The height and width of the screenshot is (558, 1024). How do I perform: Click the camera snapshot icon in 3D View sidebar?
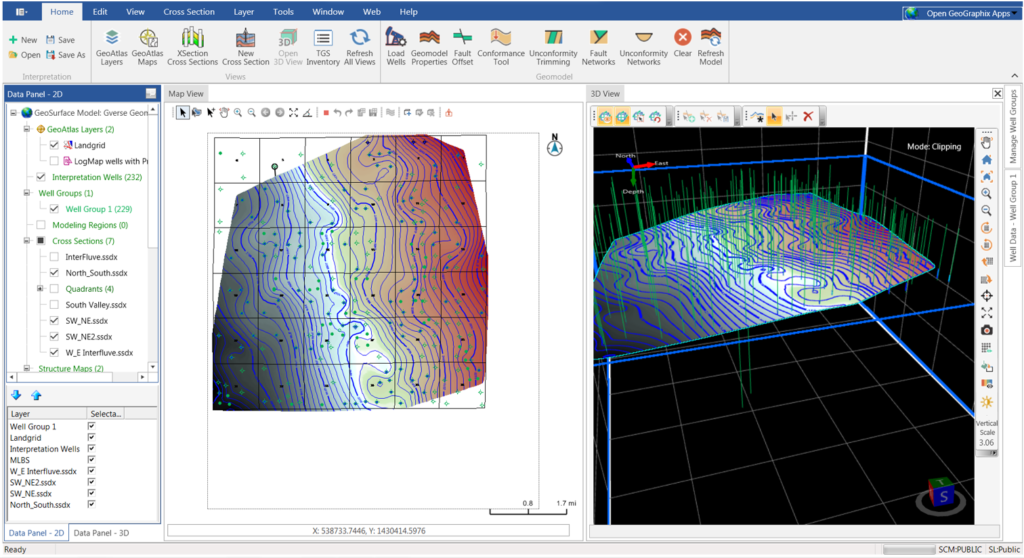[x=987, y=330]
